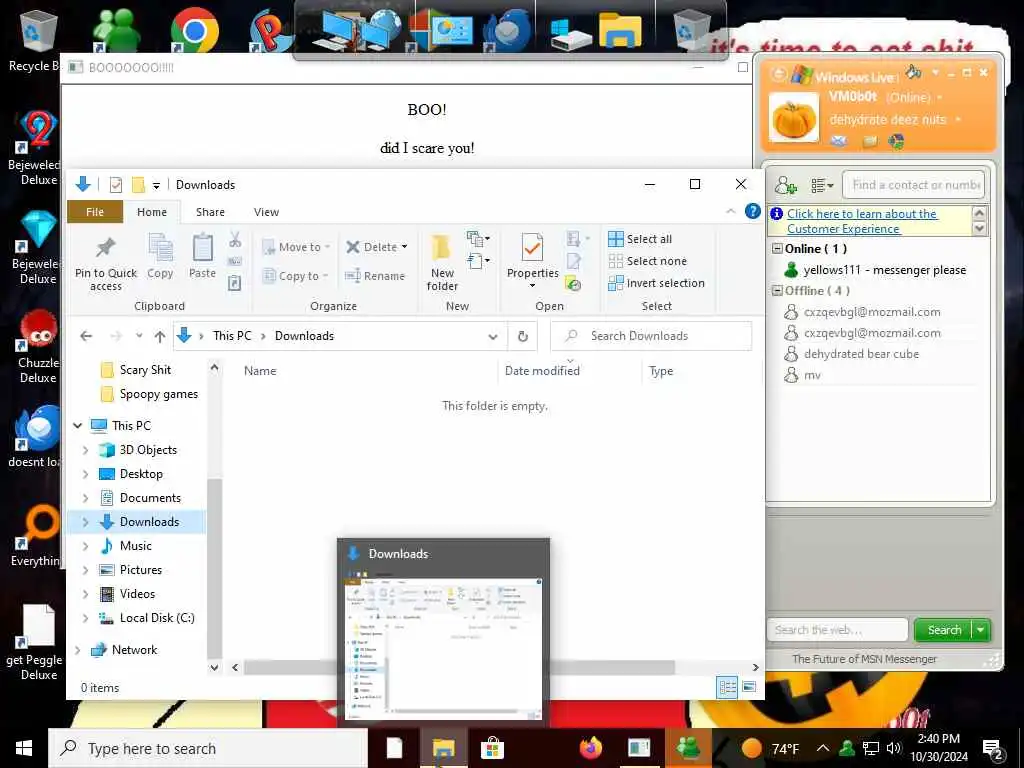The width and height of the screenshot is (1024, 768).
Task: Click the Paste clipboard icon
Action: [x=202, y=248]
